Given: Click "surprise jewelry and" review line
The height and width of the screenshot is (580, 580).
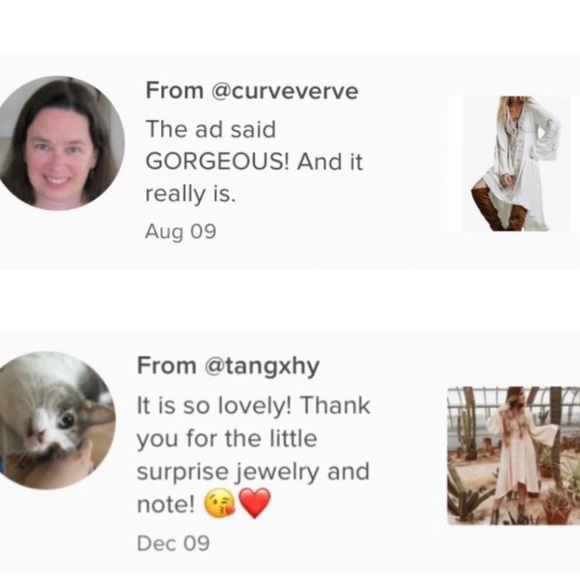Looking at the screenshot, I should (253, 473).
